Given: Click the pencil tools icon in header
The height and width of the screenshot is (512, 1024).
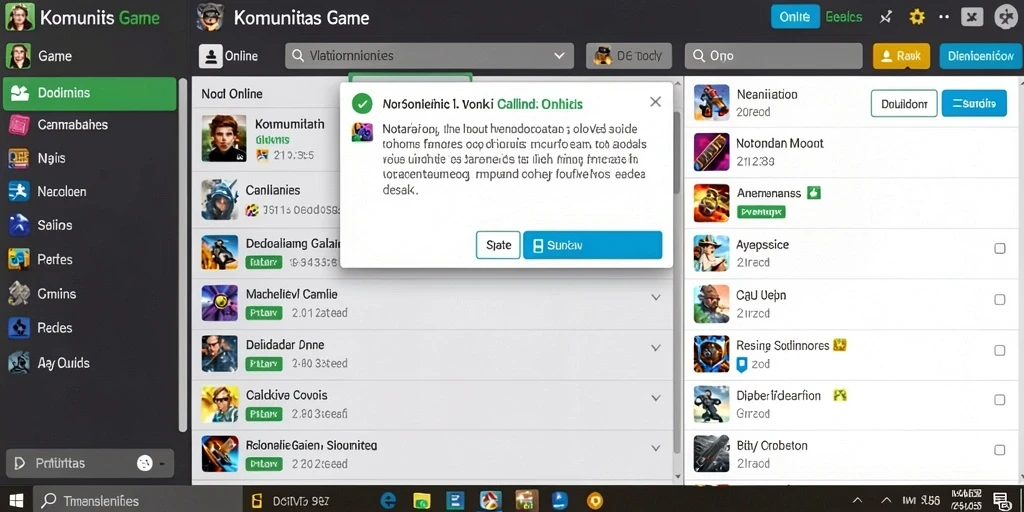Looking at the screenshot, I should (x=886, y=17).
